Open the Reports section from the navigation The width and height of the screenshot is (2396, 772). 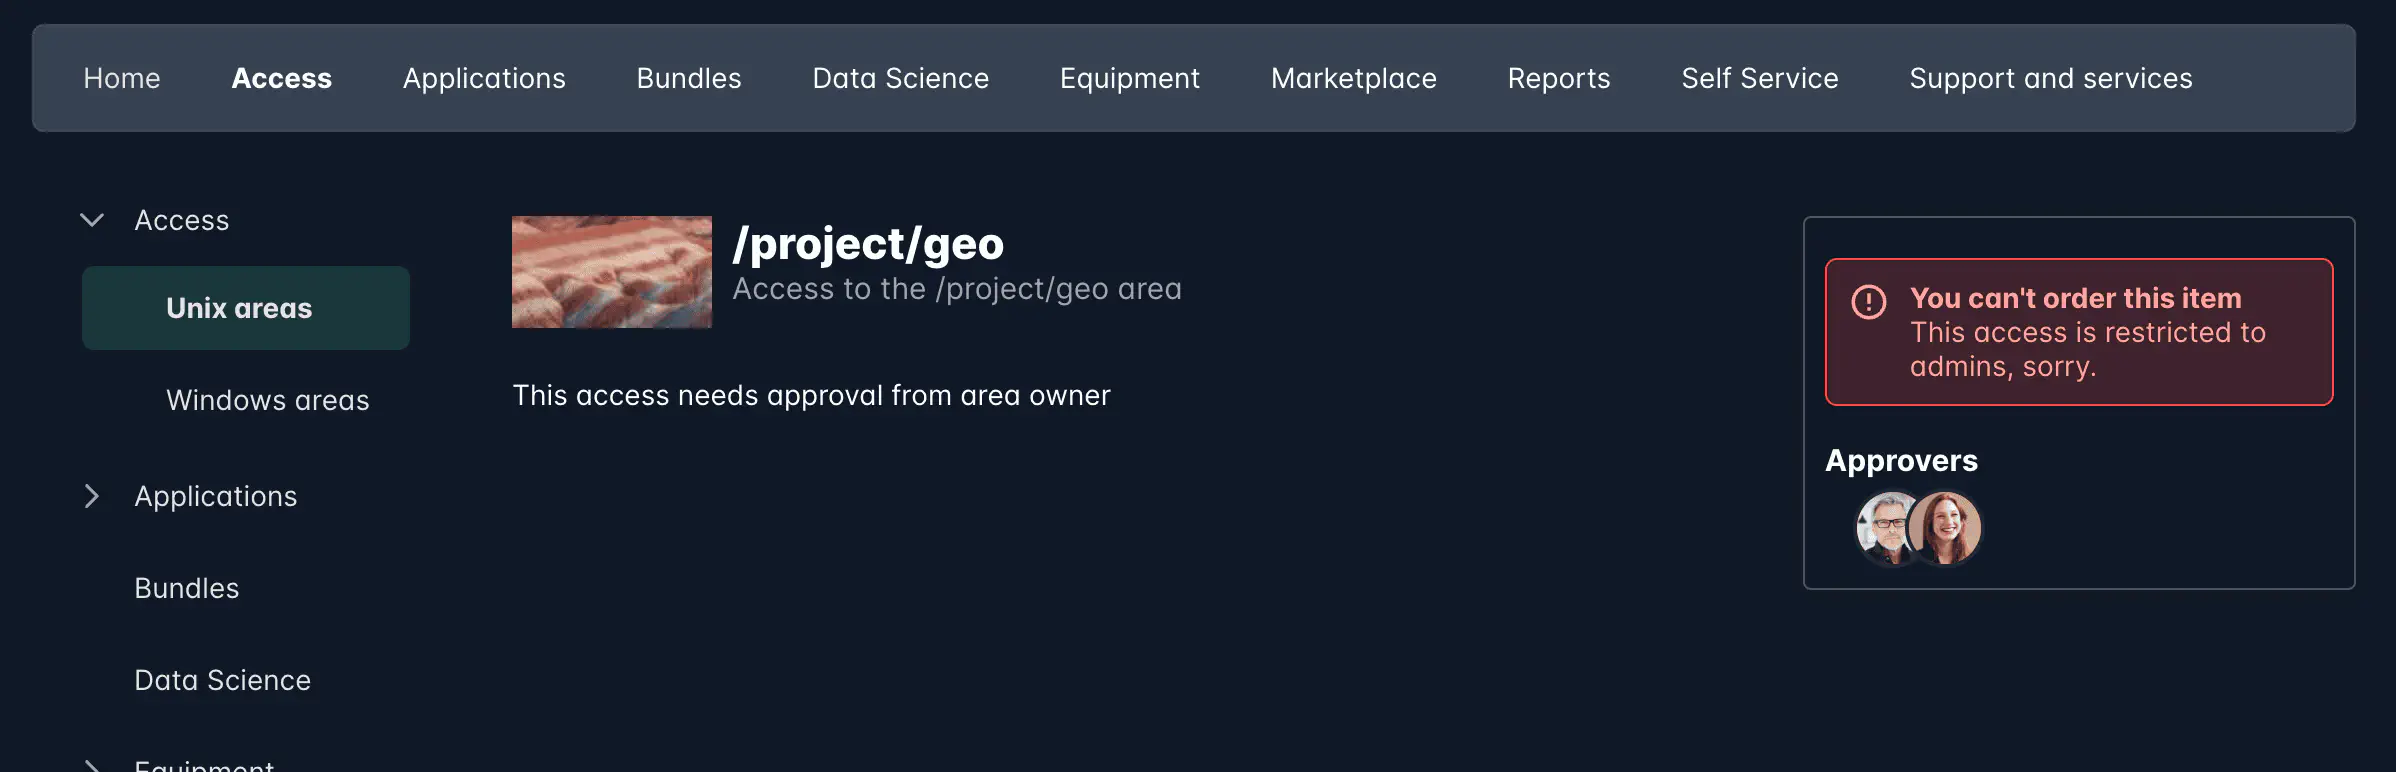1558,78
